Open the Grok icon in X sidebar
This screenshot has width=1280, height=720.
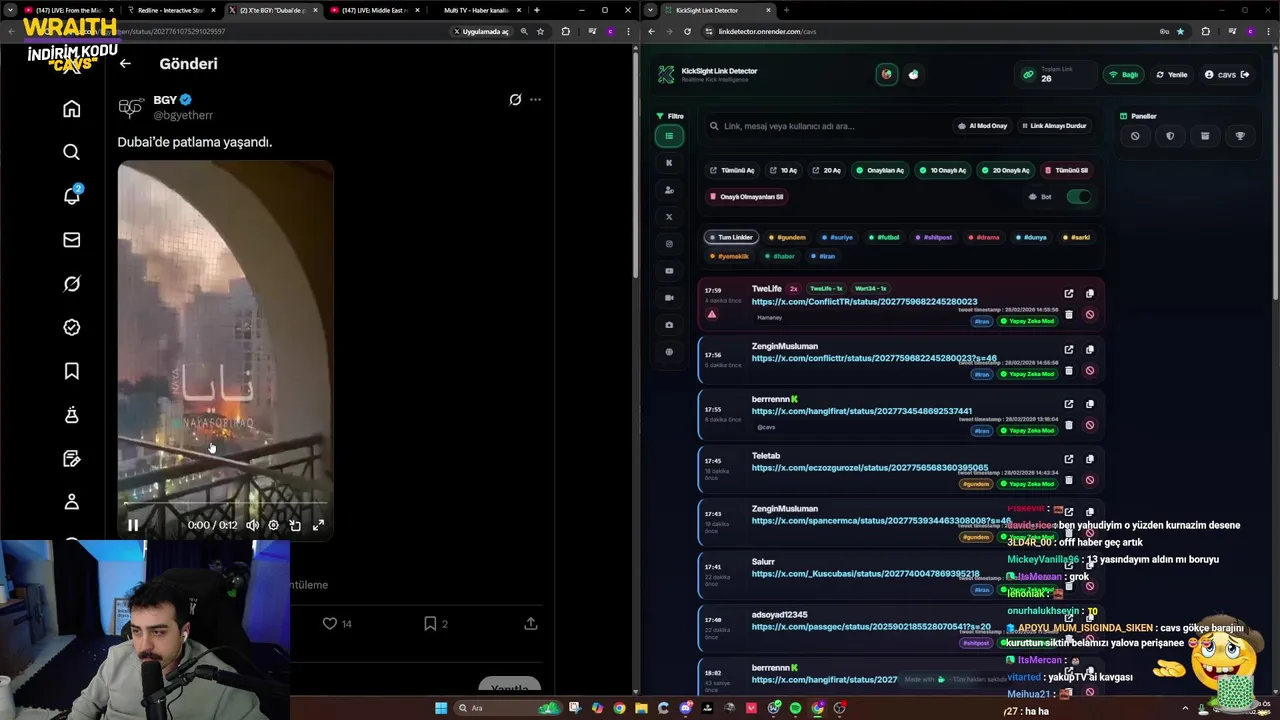pyautogui.click(x=71, y=284)
